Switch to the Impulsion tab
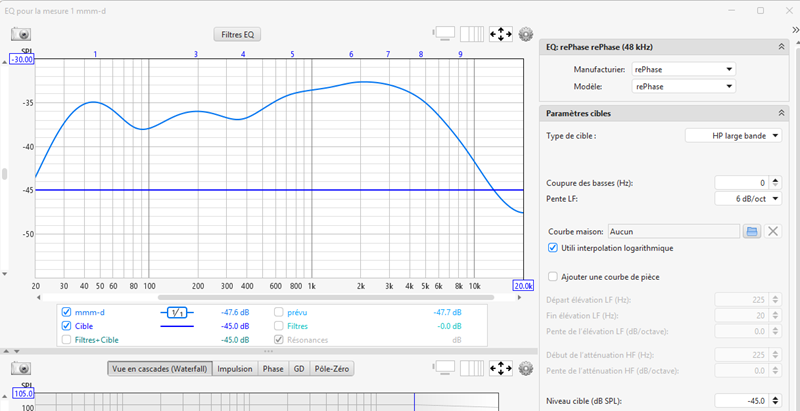 pos(235,369)
